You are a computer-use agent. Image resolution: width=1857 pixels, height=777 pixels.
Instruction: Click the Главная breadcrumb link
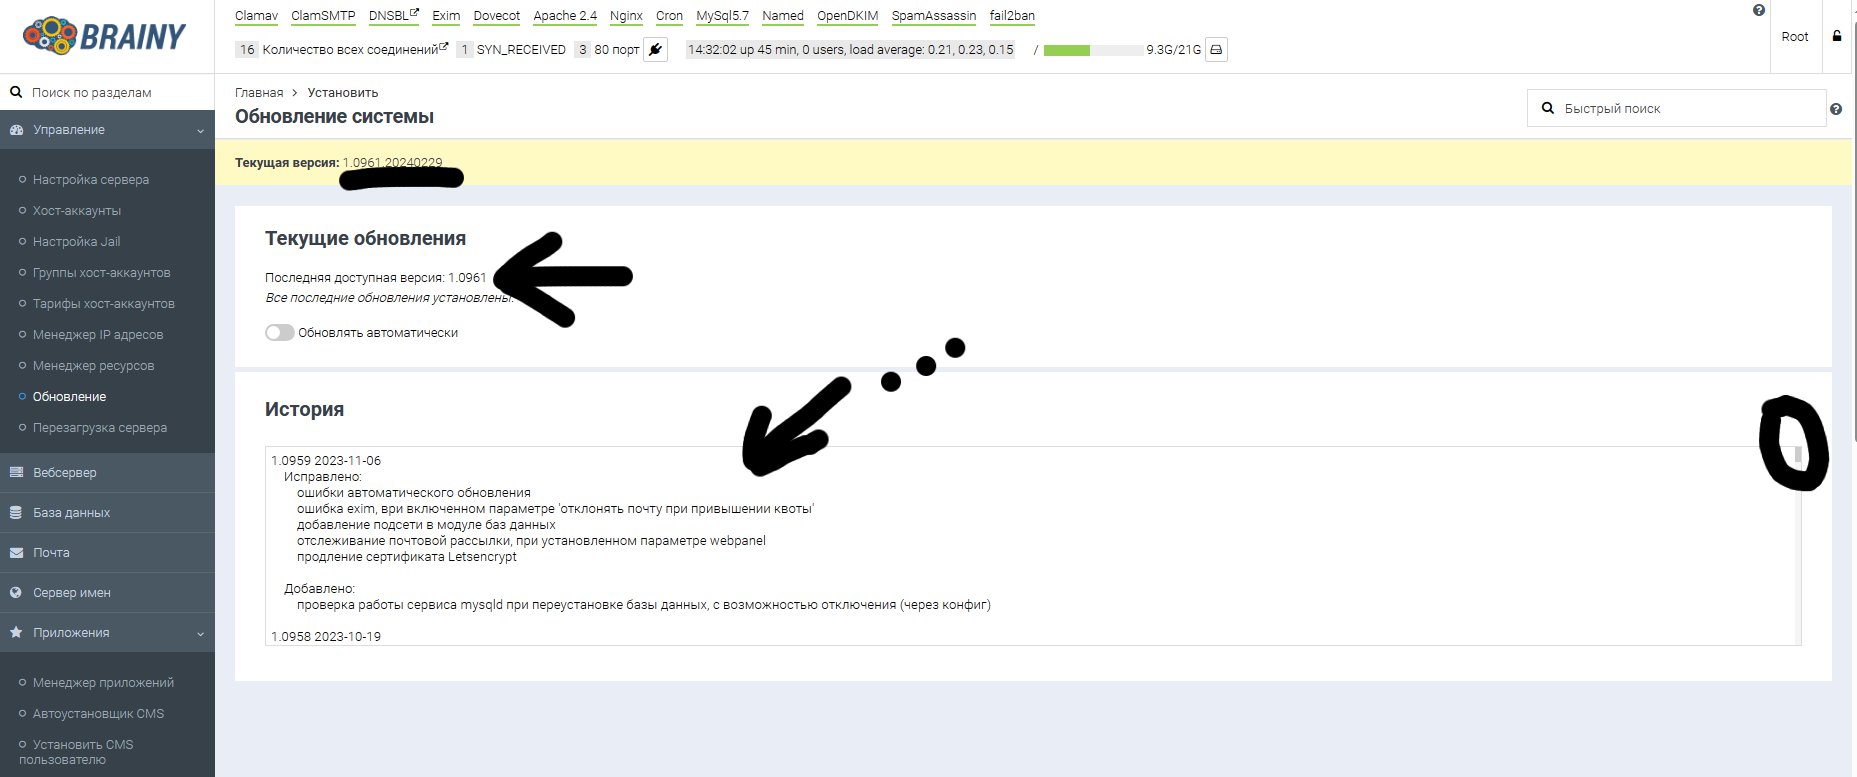(x=259, y=92)
